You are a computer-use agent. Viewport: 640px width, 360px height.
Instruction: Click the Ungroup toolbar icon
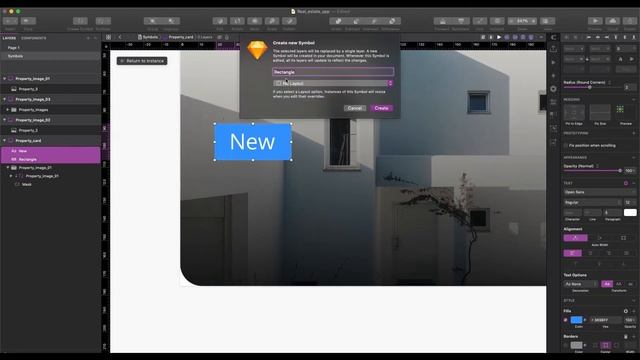tap(171, 21)
